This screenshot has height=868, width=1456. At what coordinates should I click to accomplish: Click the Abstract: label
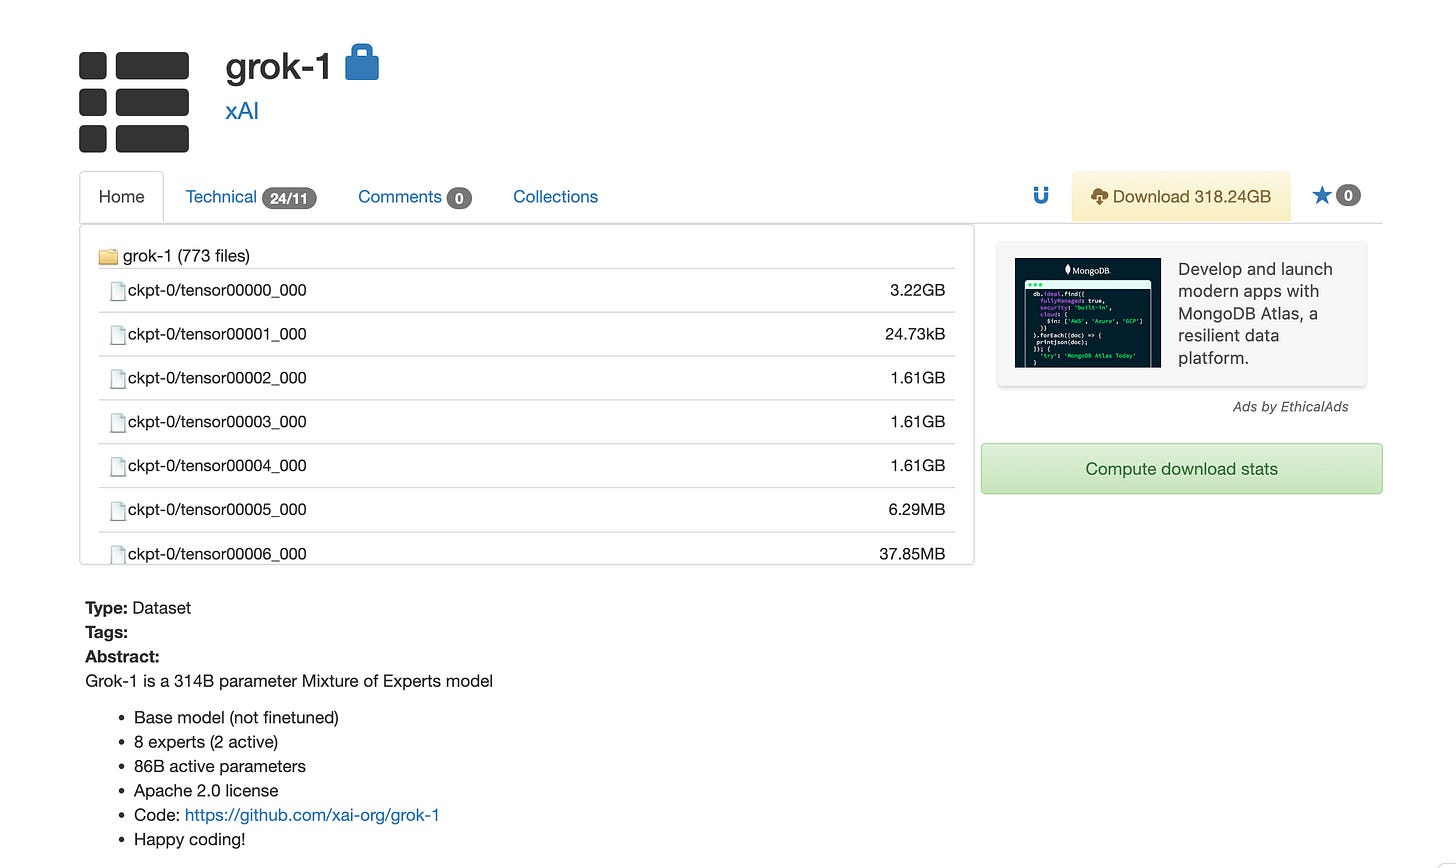click(x=122, y=657)
